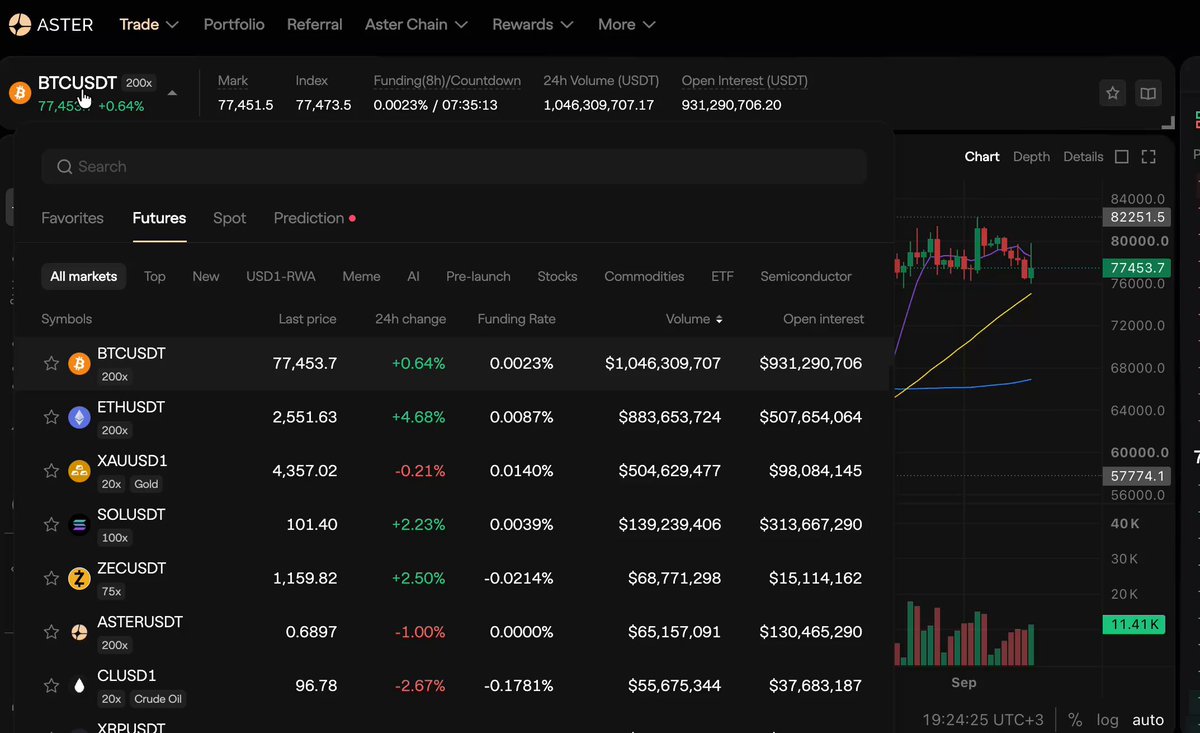The width and height of the screenshot is (1200, 733).
Task: Click the Bitcoin coin icon in BTCUSDT row
Action: (79, 364)
